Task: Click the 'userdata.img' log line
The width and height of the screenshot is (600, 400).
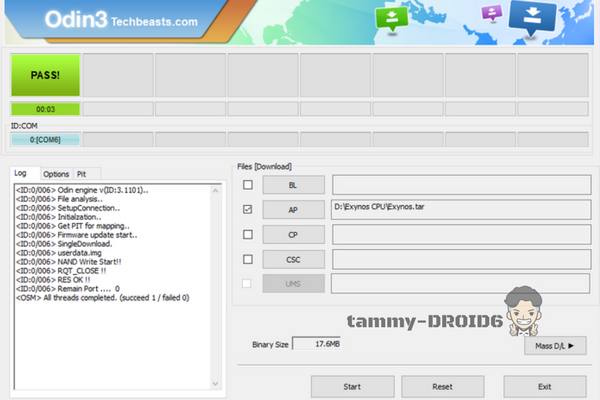Action: tap(59, 253)
